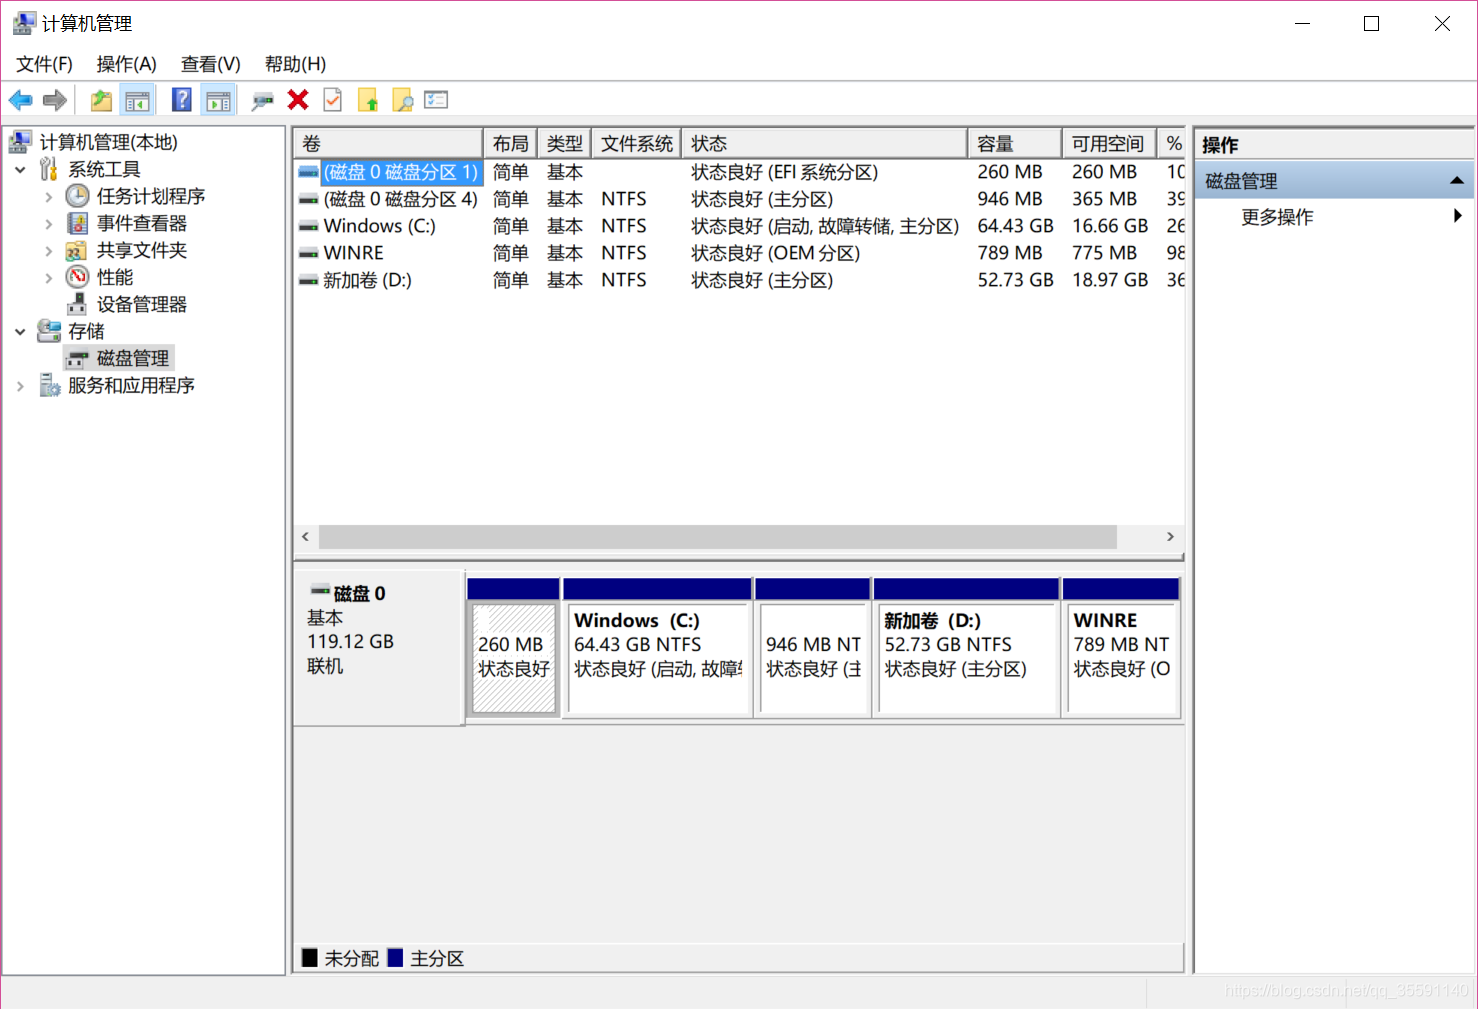Select the (磁盘 0 磁盘分区 1) volume row
1478x1009 pixels.
pyautogui.click(x=739, y=172)
